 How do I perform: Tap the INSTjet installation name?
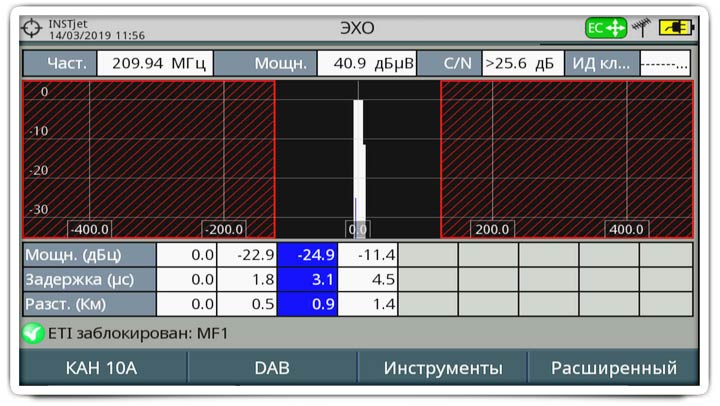[68, 23]
